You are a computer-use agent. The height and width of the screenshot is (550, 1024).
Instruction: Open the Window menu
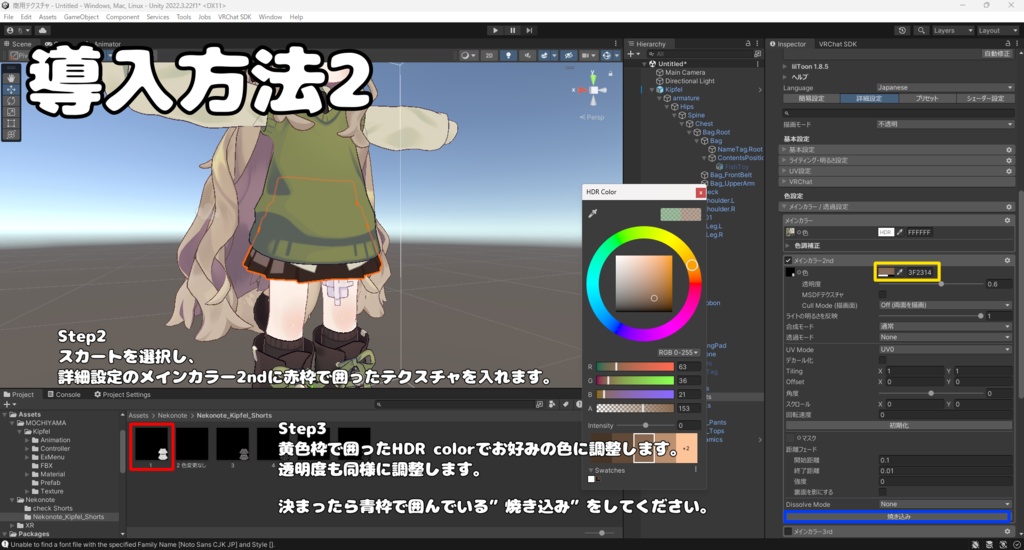tap(270, 17)
